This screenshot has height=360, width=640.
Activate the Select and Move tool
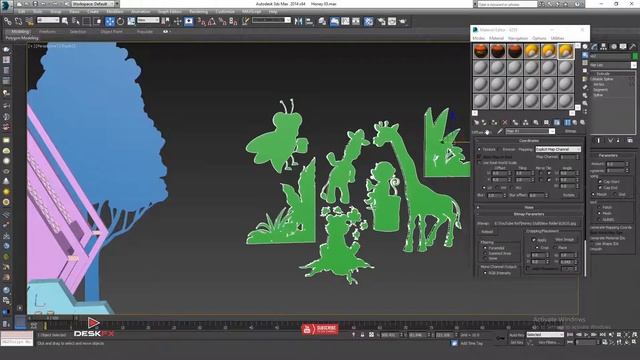(x=110, y=21)
